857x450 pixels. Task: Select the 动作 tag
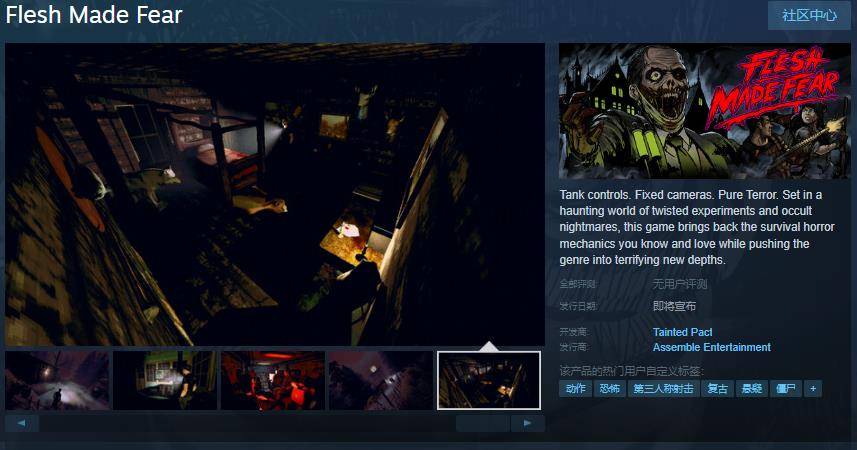[575, 388]
